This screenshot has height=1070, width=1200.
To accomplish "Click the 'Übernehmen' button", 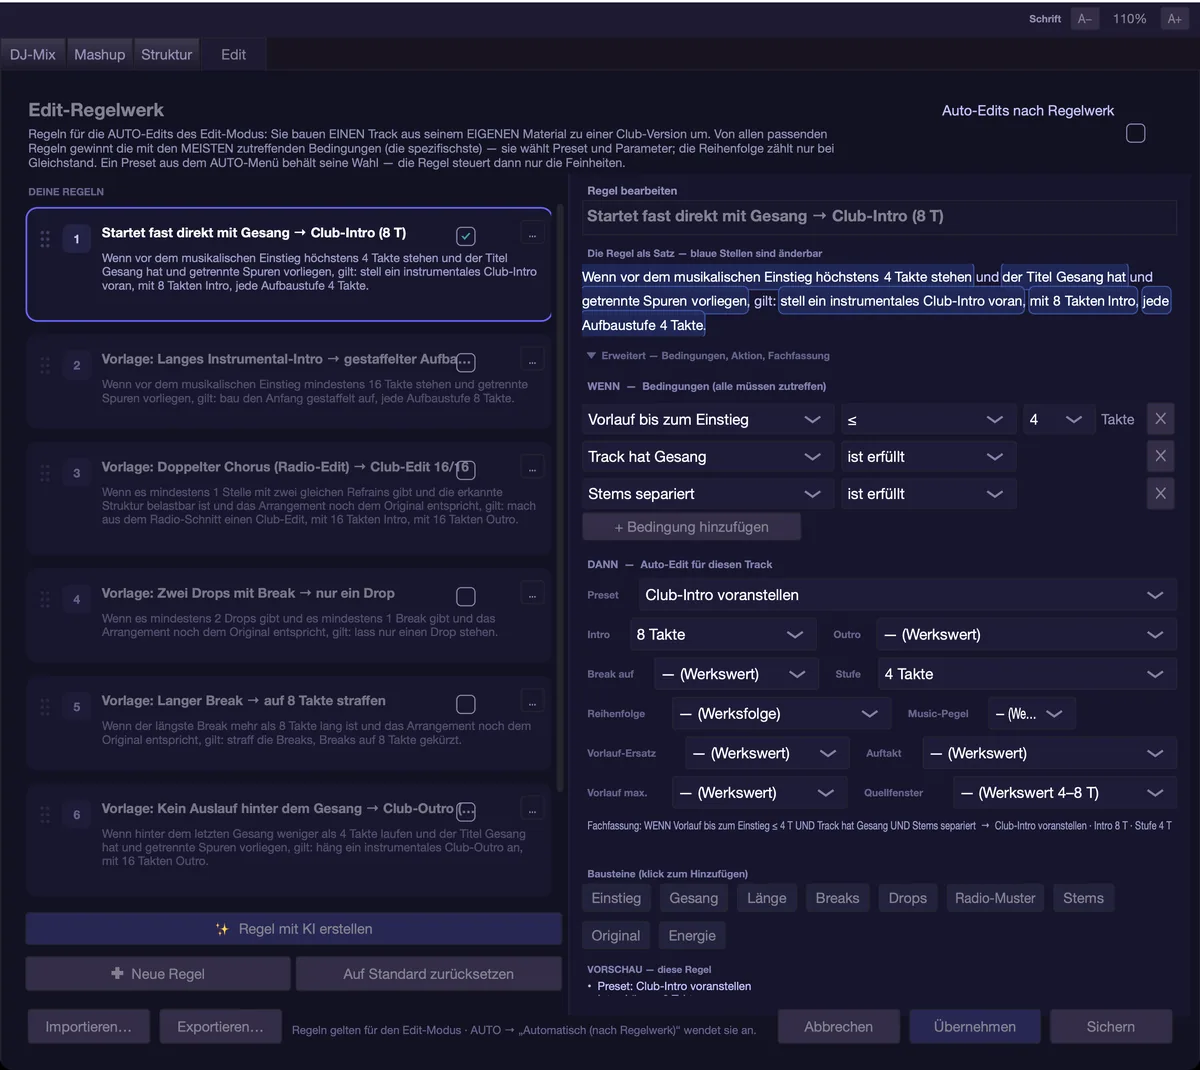I will 975,1027.
